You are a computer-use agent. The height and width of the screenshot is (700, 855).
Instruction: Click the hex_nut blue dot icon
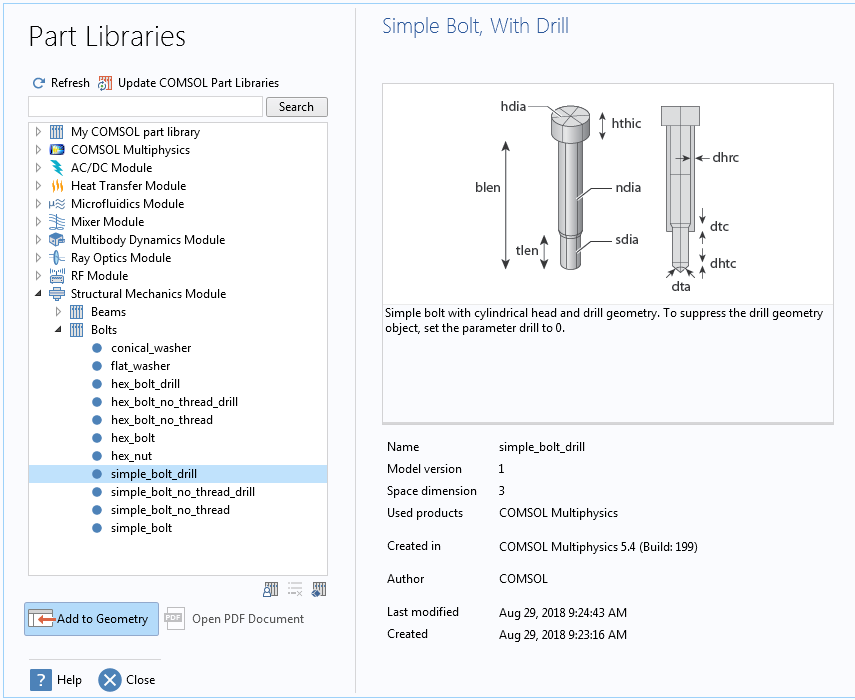97,456
